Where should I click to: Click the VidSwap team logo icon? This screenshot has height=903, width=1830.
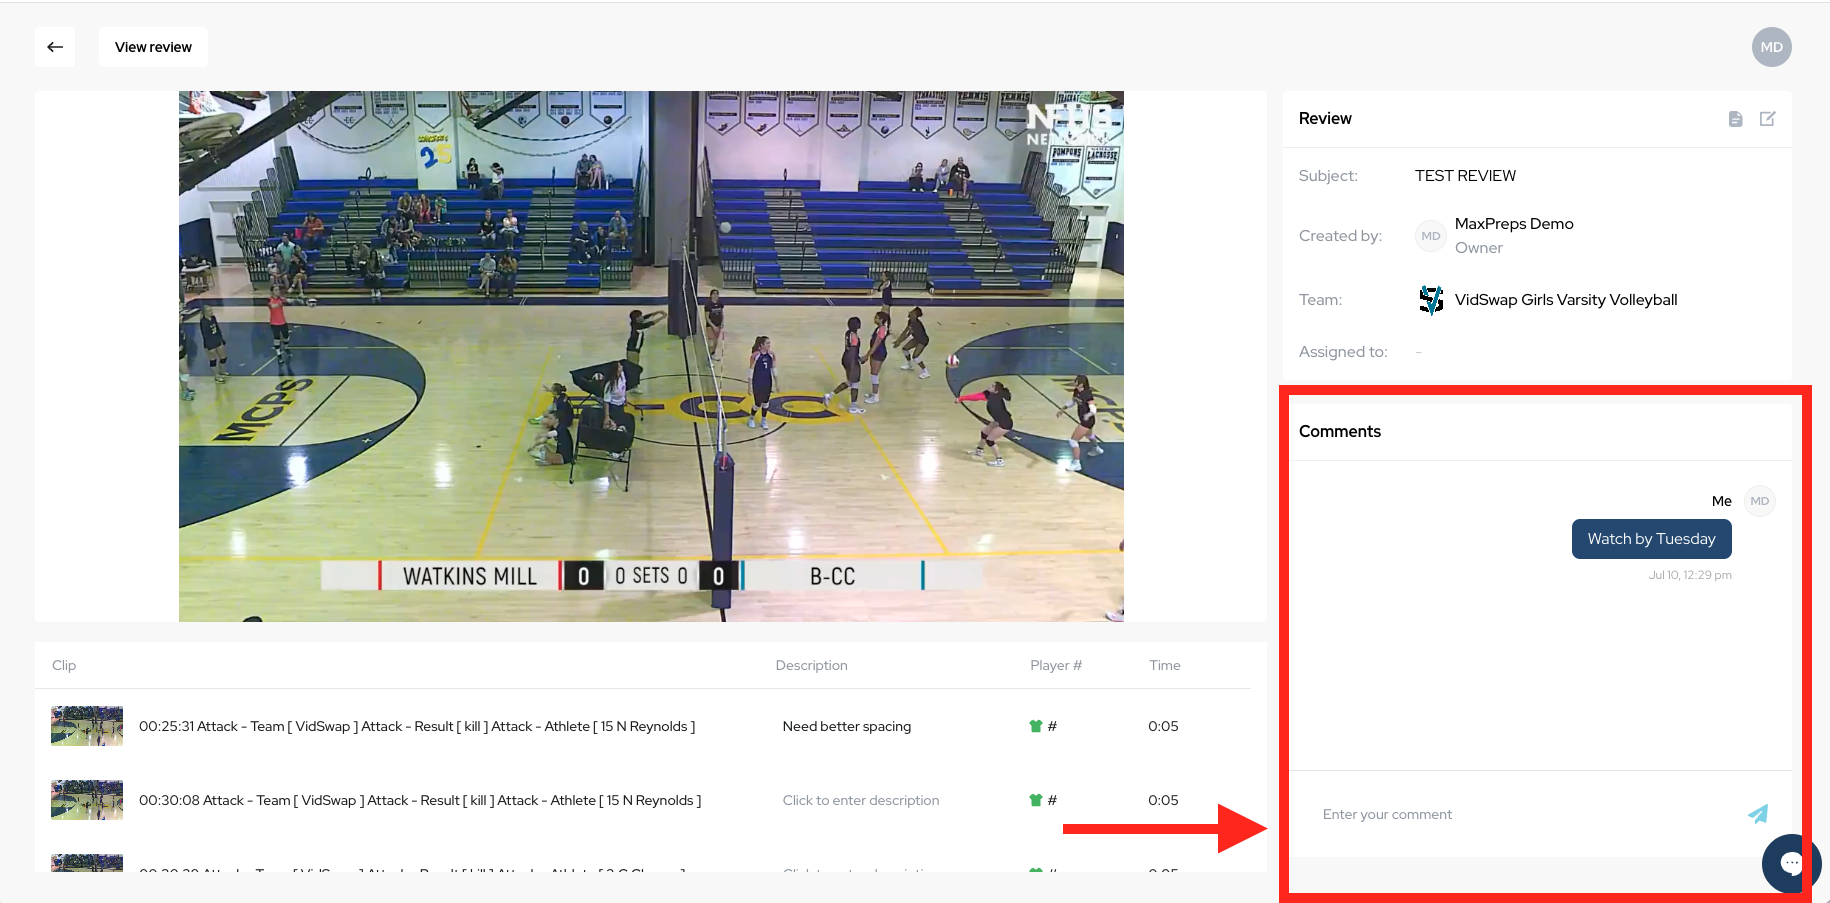point(1431,300)
